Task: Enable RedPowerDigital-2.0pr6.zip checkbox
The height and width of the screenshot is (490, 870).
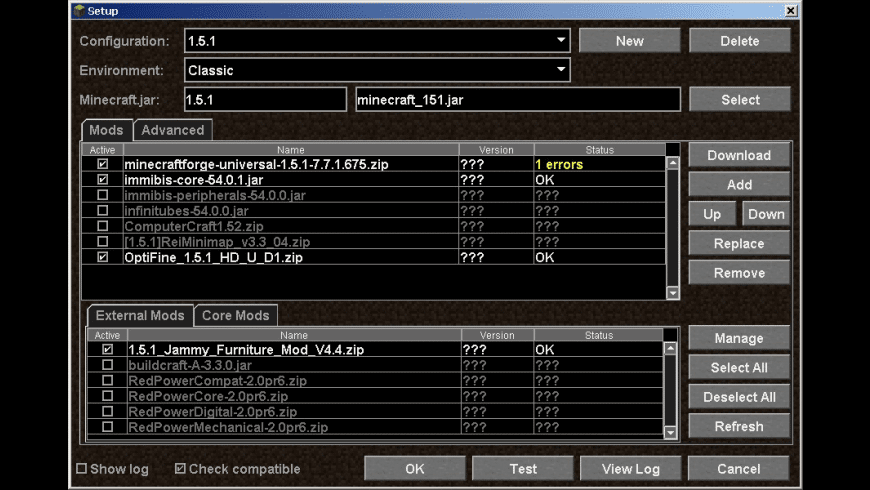Action: (x=107, y=412)
